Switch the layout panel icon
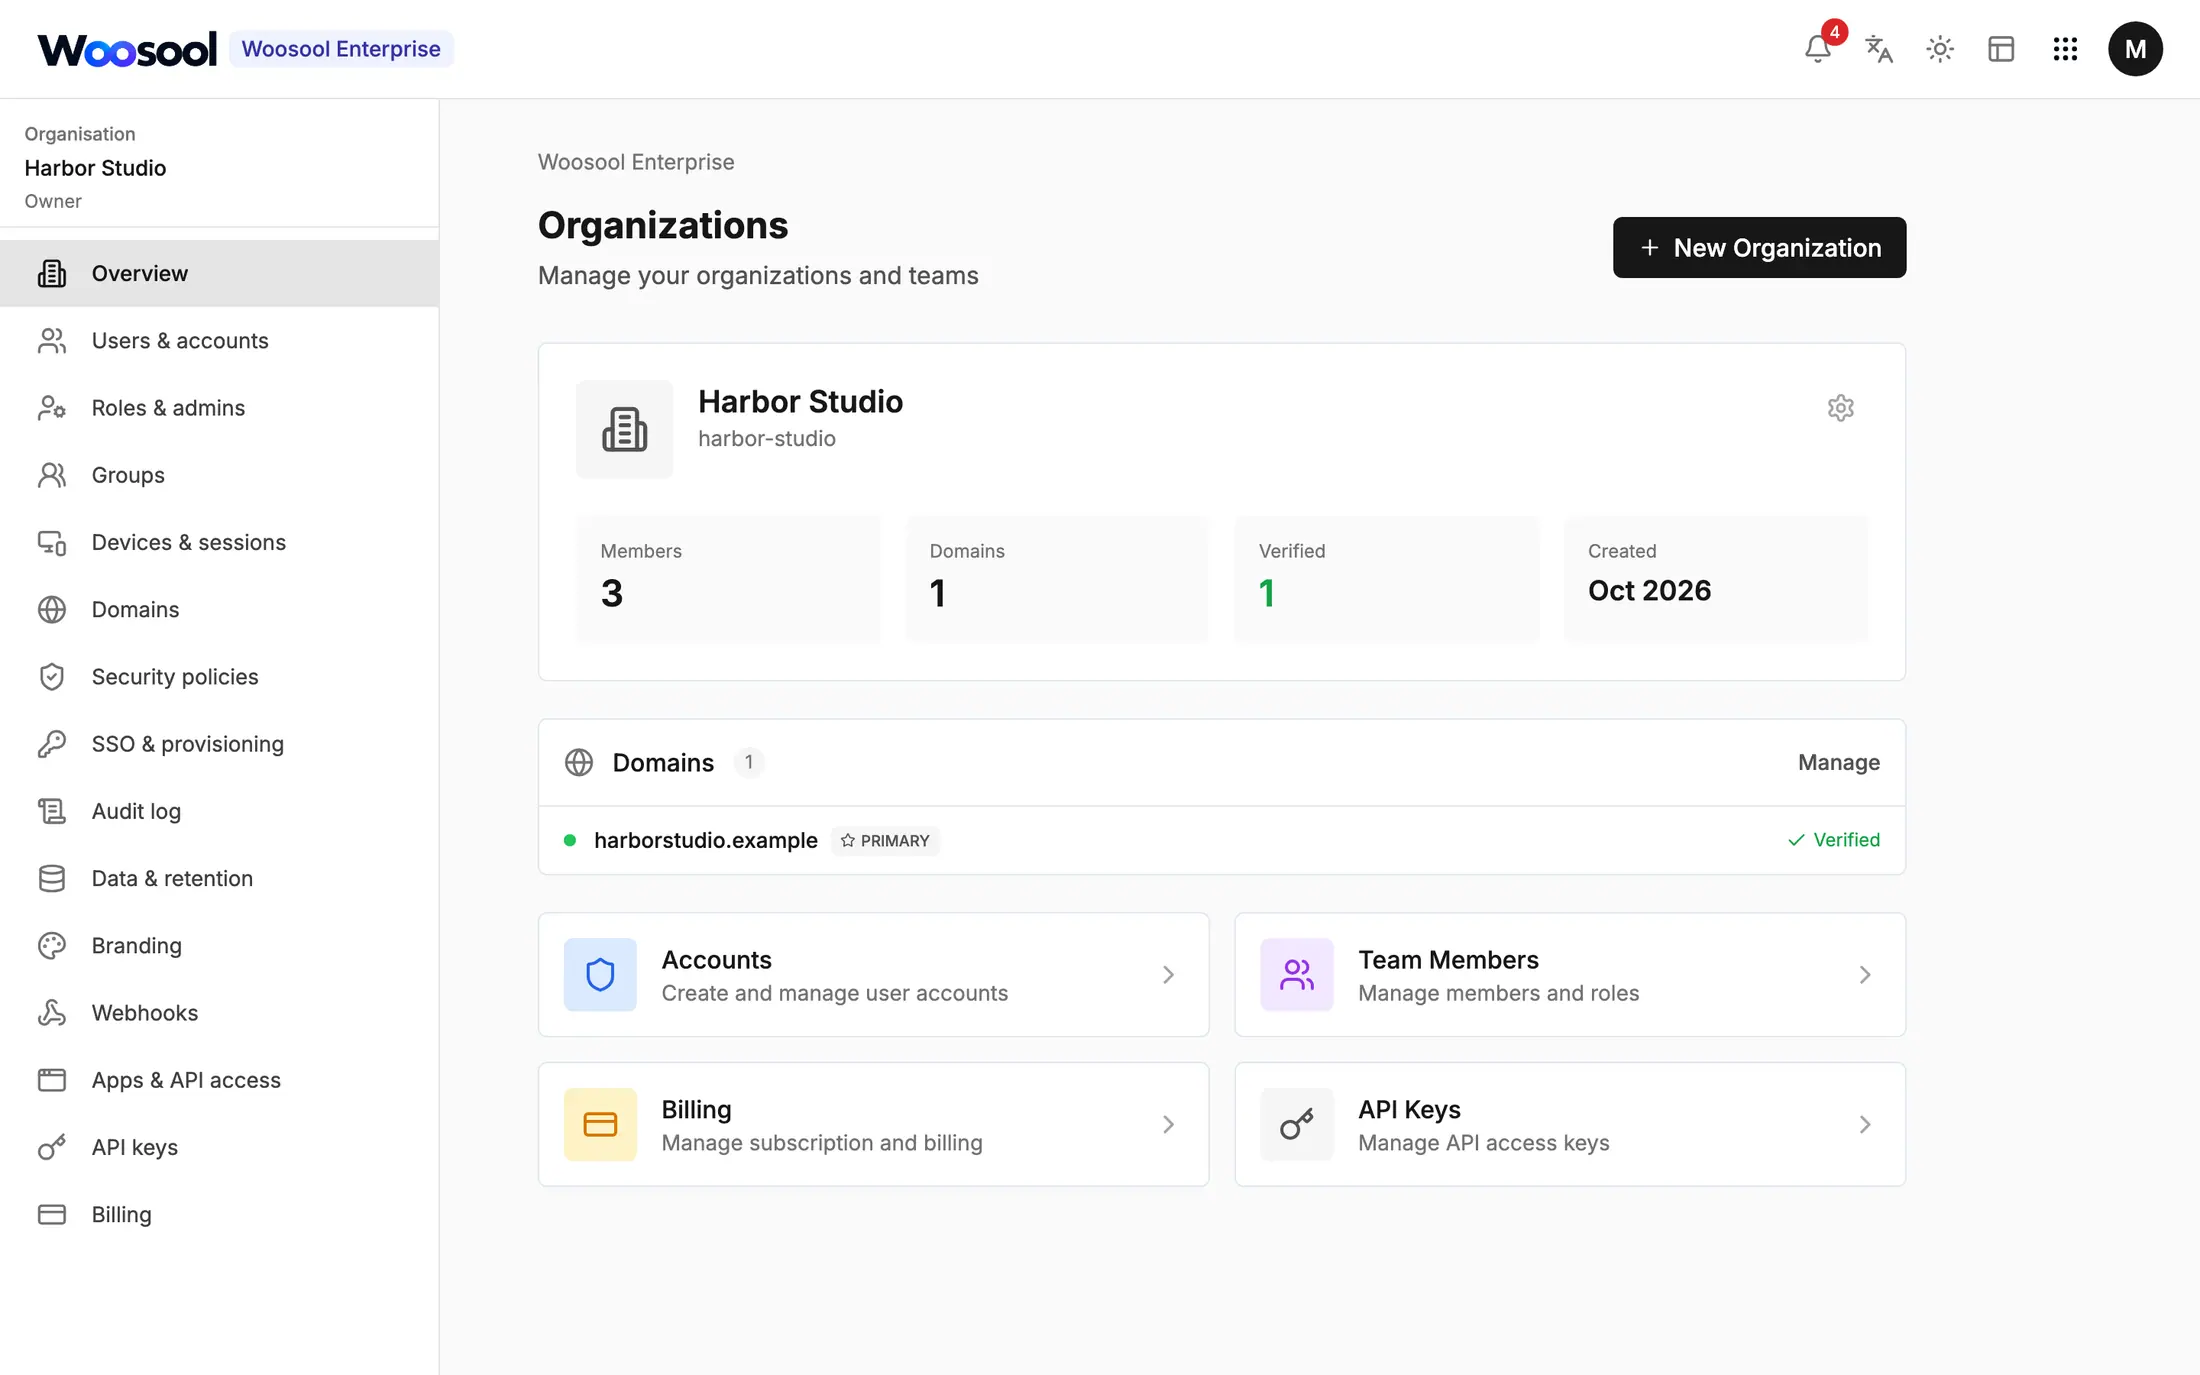Image resolution: width=2200 pixels, height=1375 pixels. [x=2001, y=49]
